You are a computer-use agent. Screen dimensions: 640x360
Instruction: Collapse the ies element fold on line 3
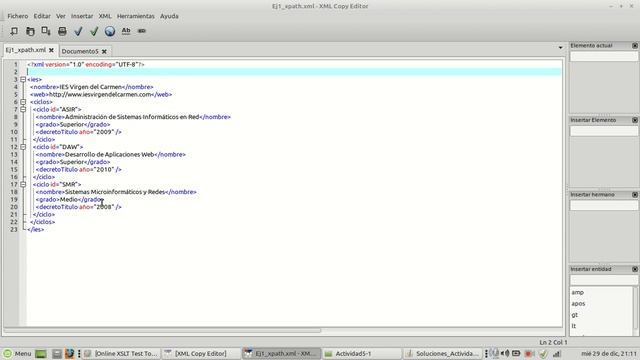[x=23, y=80]
